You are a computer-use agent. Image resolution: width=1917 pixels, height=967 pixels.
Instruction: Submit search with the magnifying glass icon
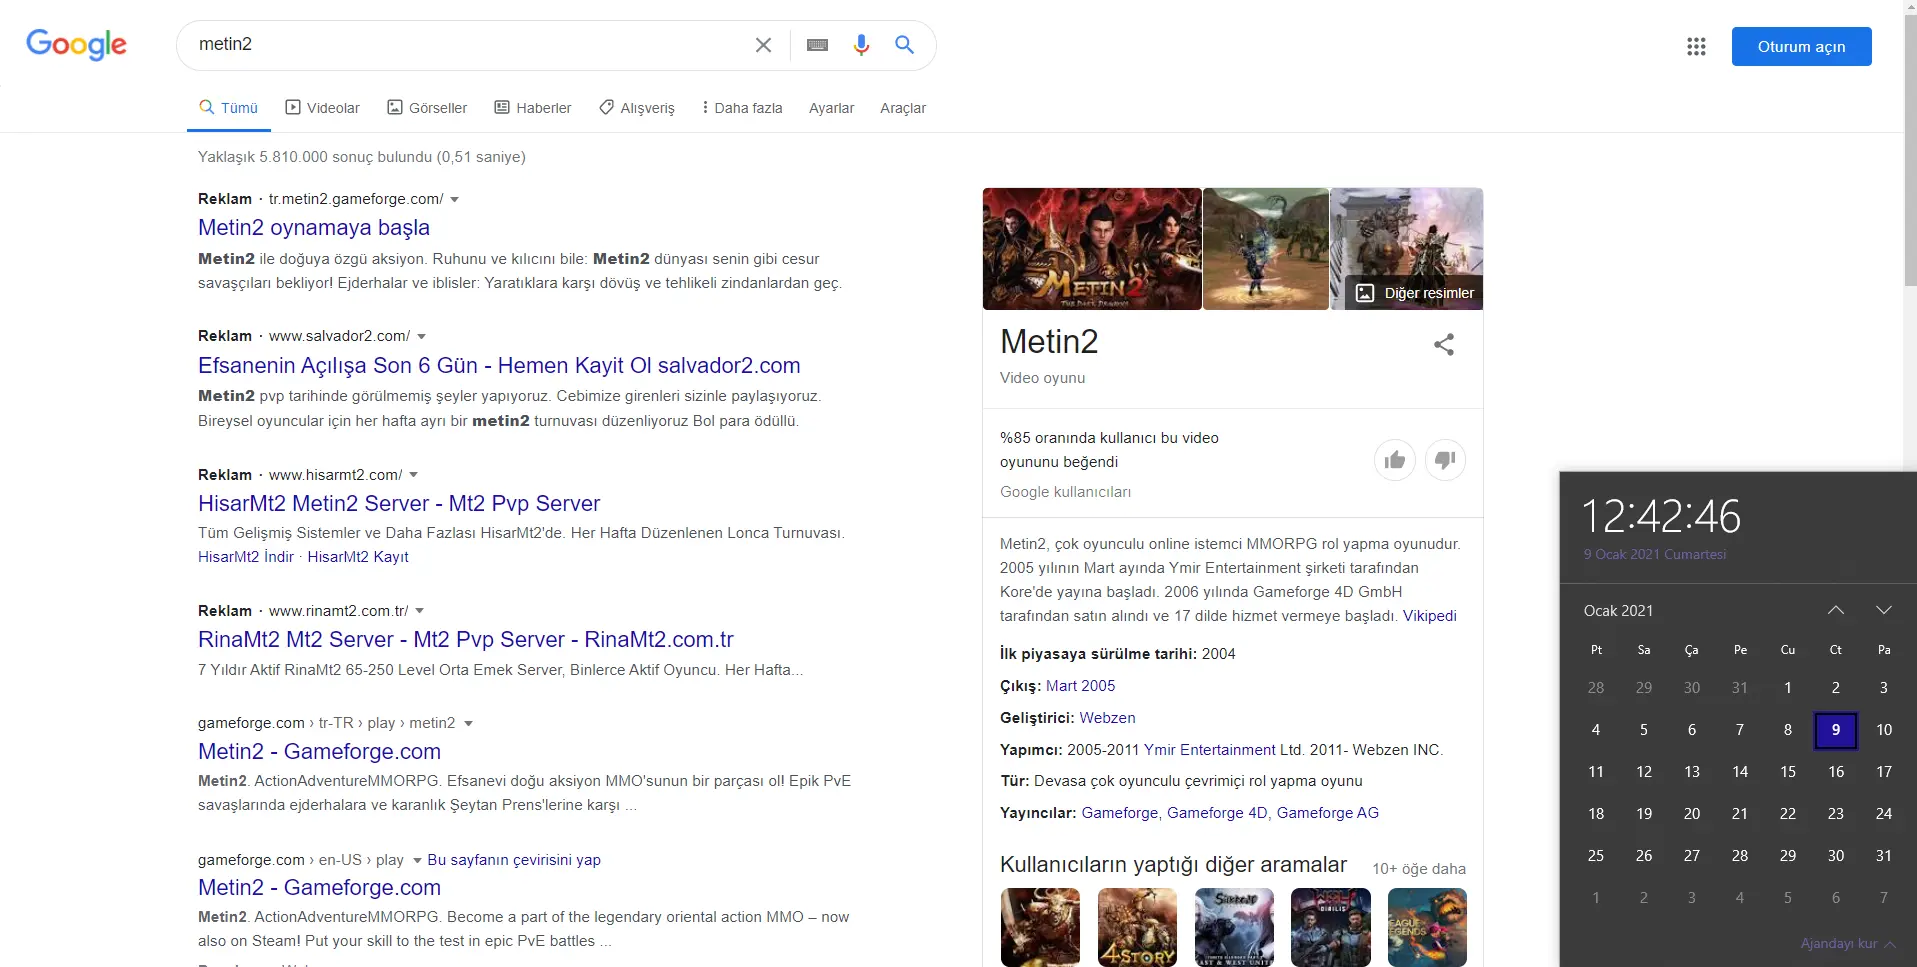(x=904, y=45)
